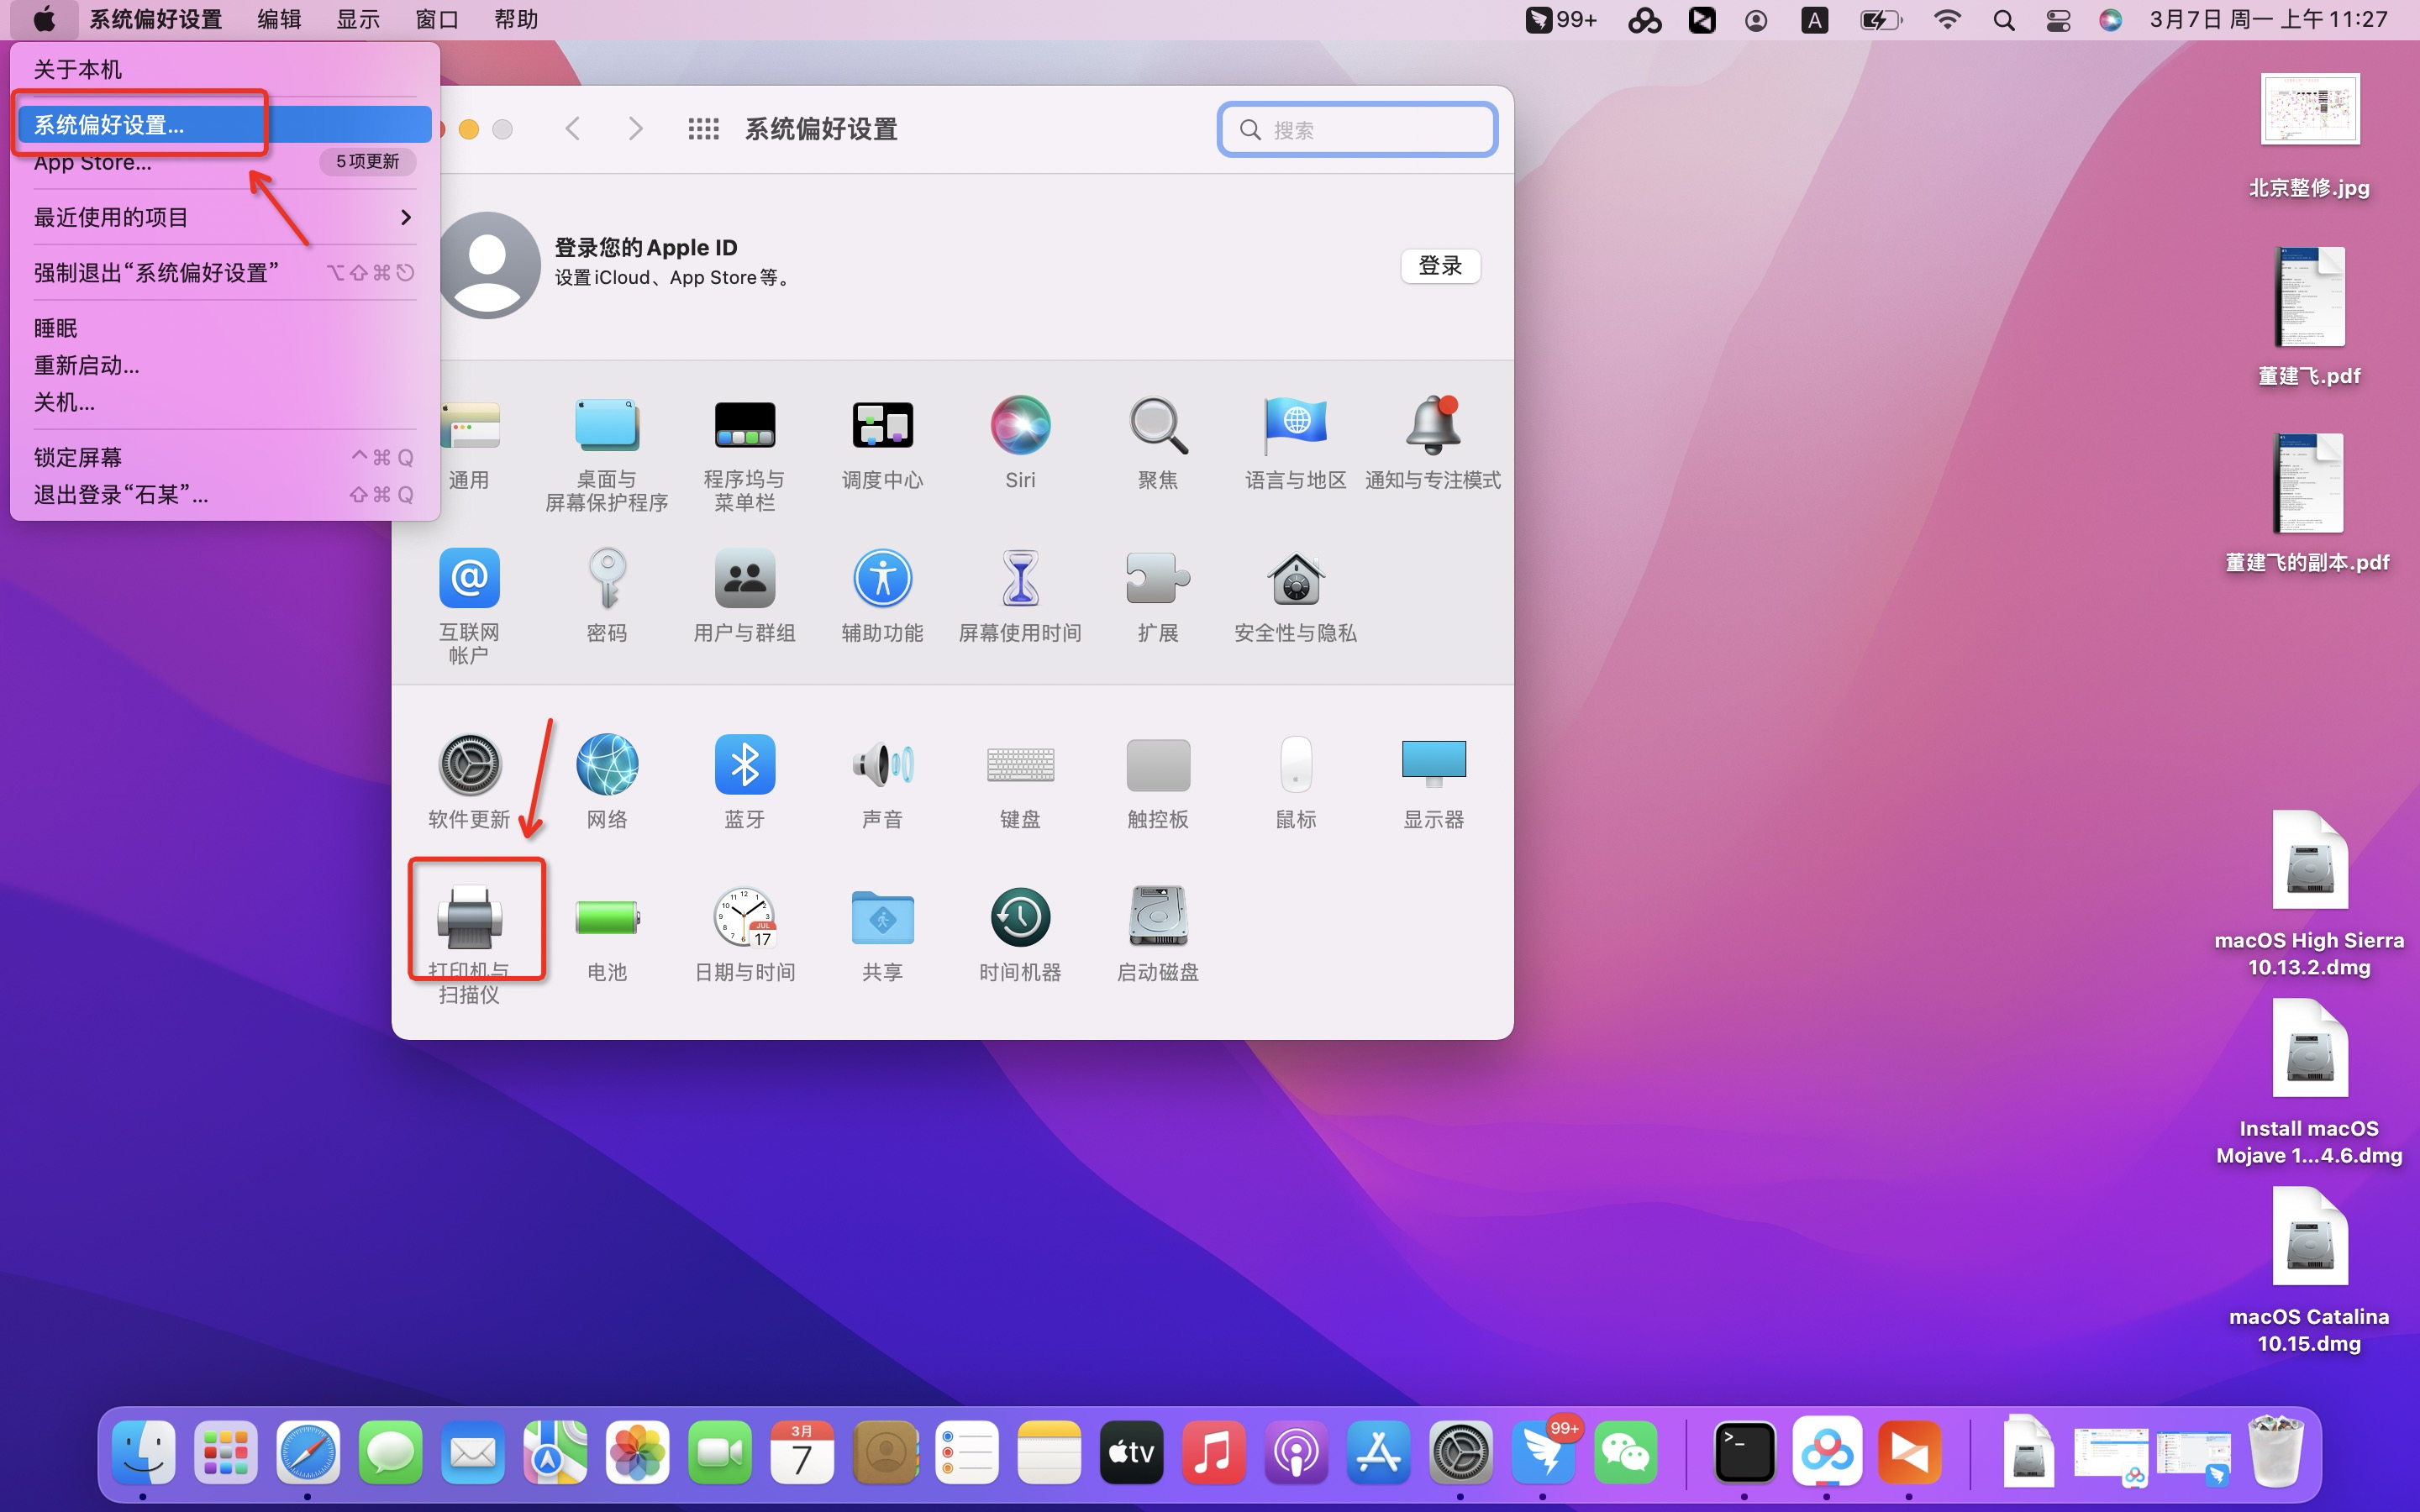Open WeChat from the Dock

point(1625,1451)
